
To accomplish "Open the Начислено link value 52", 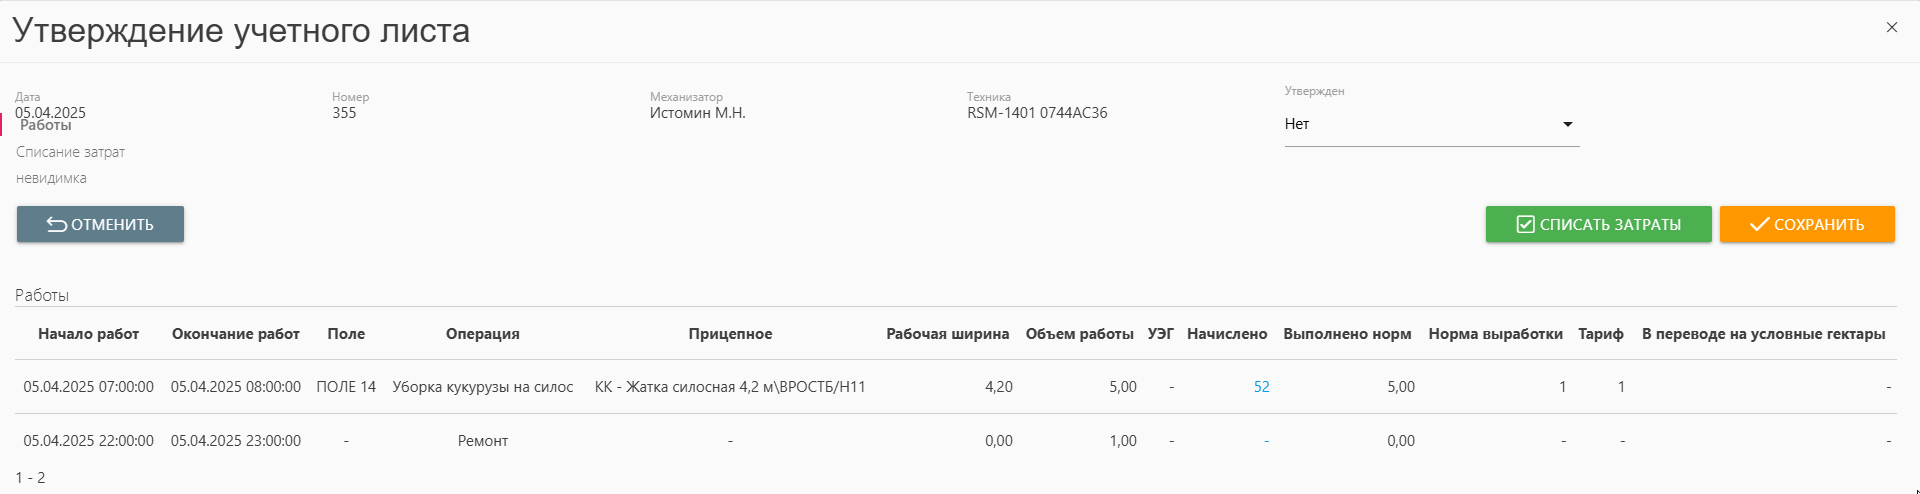I will coord(1261,387).
